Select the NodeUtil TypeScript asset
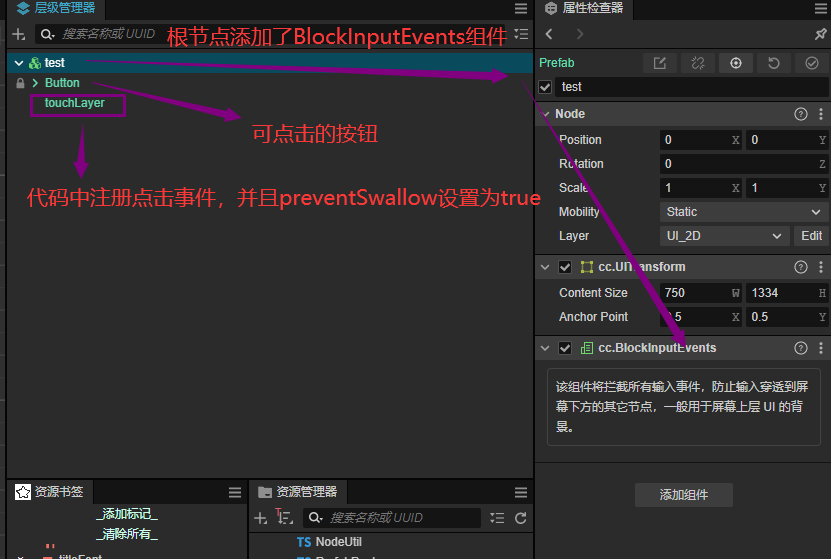Screen dimensions: 831x559 click(x=329, y=542)
